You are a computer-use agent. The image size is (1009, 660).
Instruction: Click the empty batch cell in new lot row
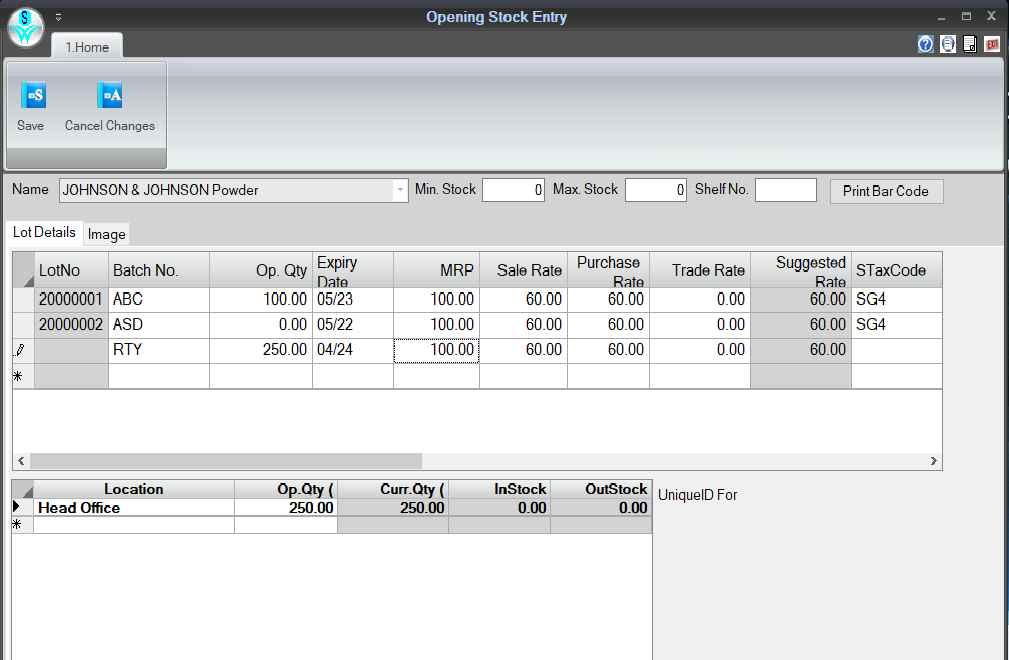[x=159, y=376]
